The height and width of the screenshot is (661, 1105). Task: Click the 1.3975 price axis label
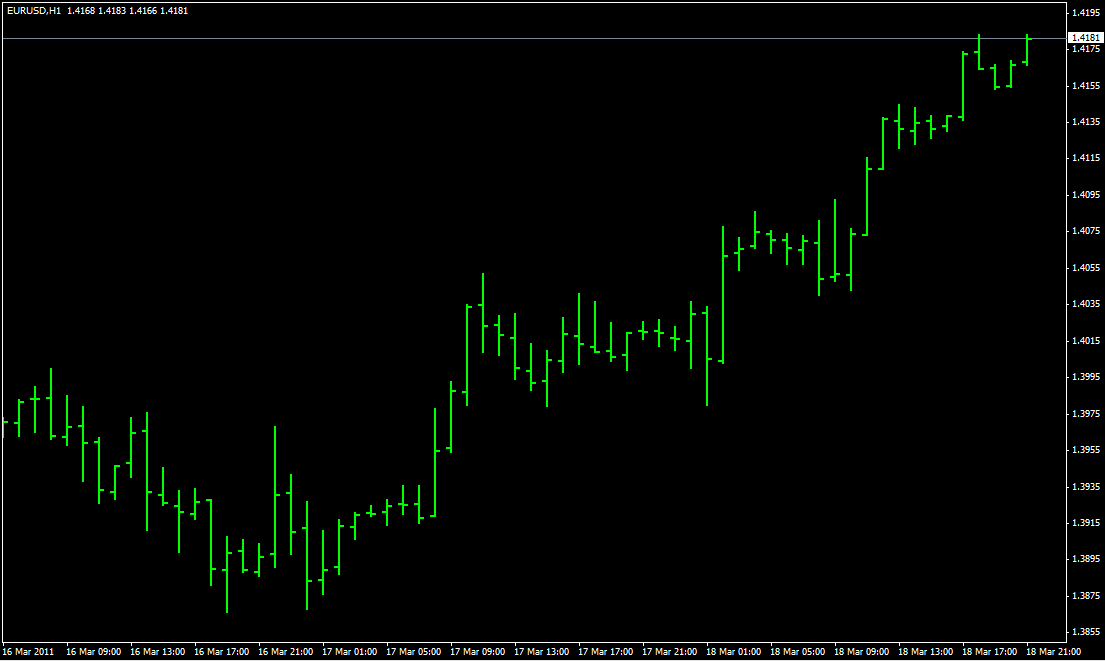click(1085, 414)
